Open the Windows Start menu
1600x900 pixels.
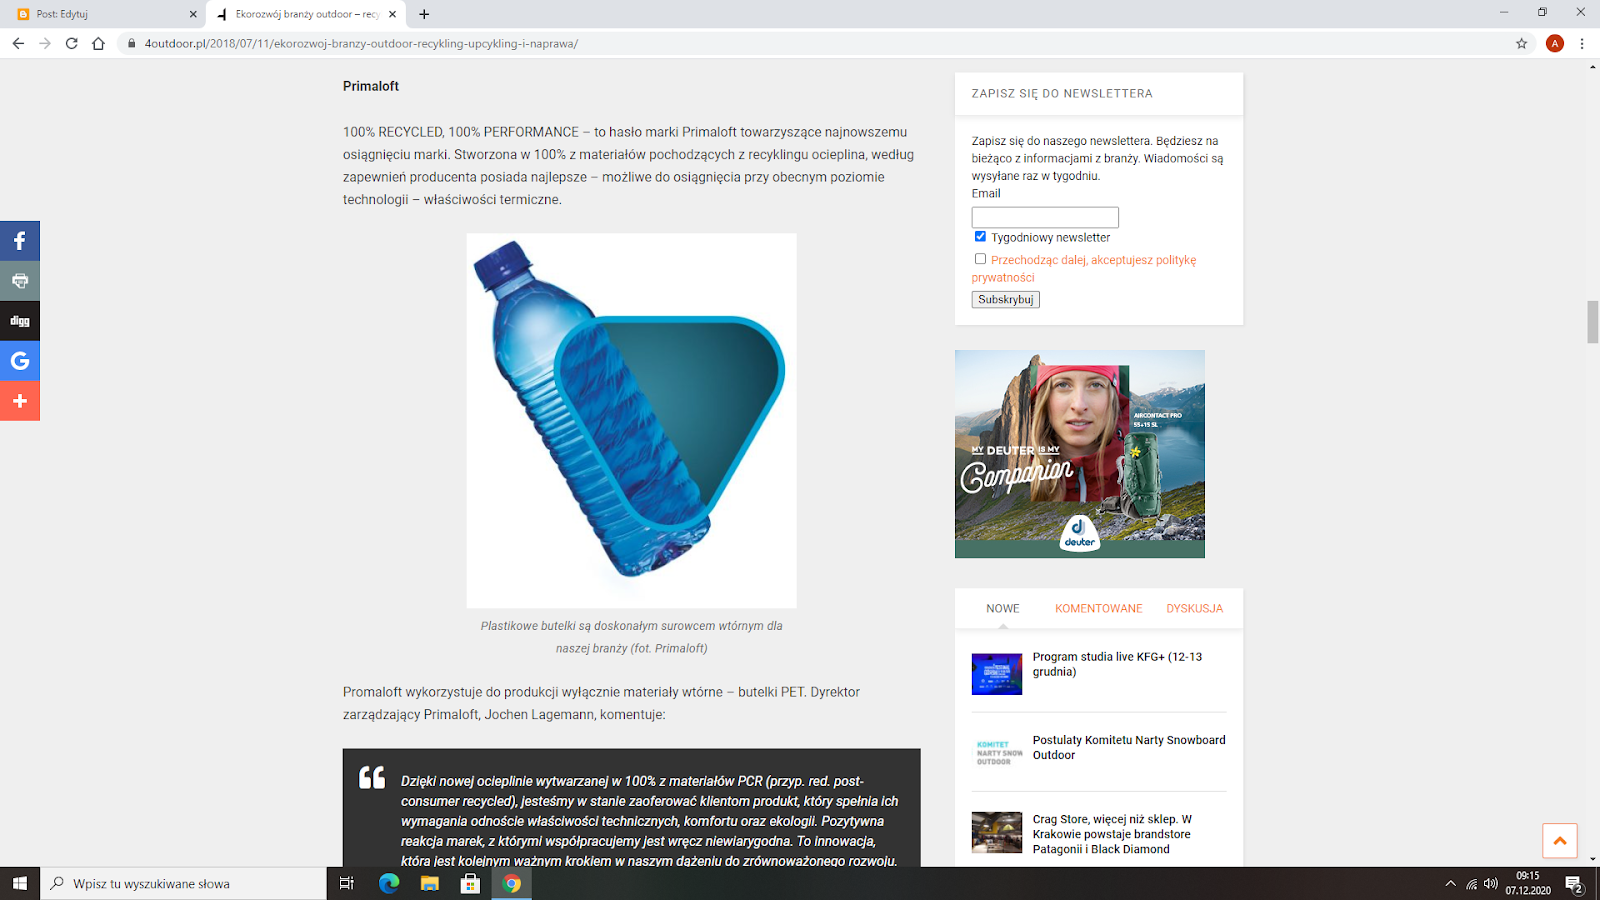[20, 883]
